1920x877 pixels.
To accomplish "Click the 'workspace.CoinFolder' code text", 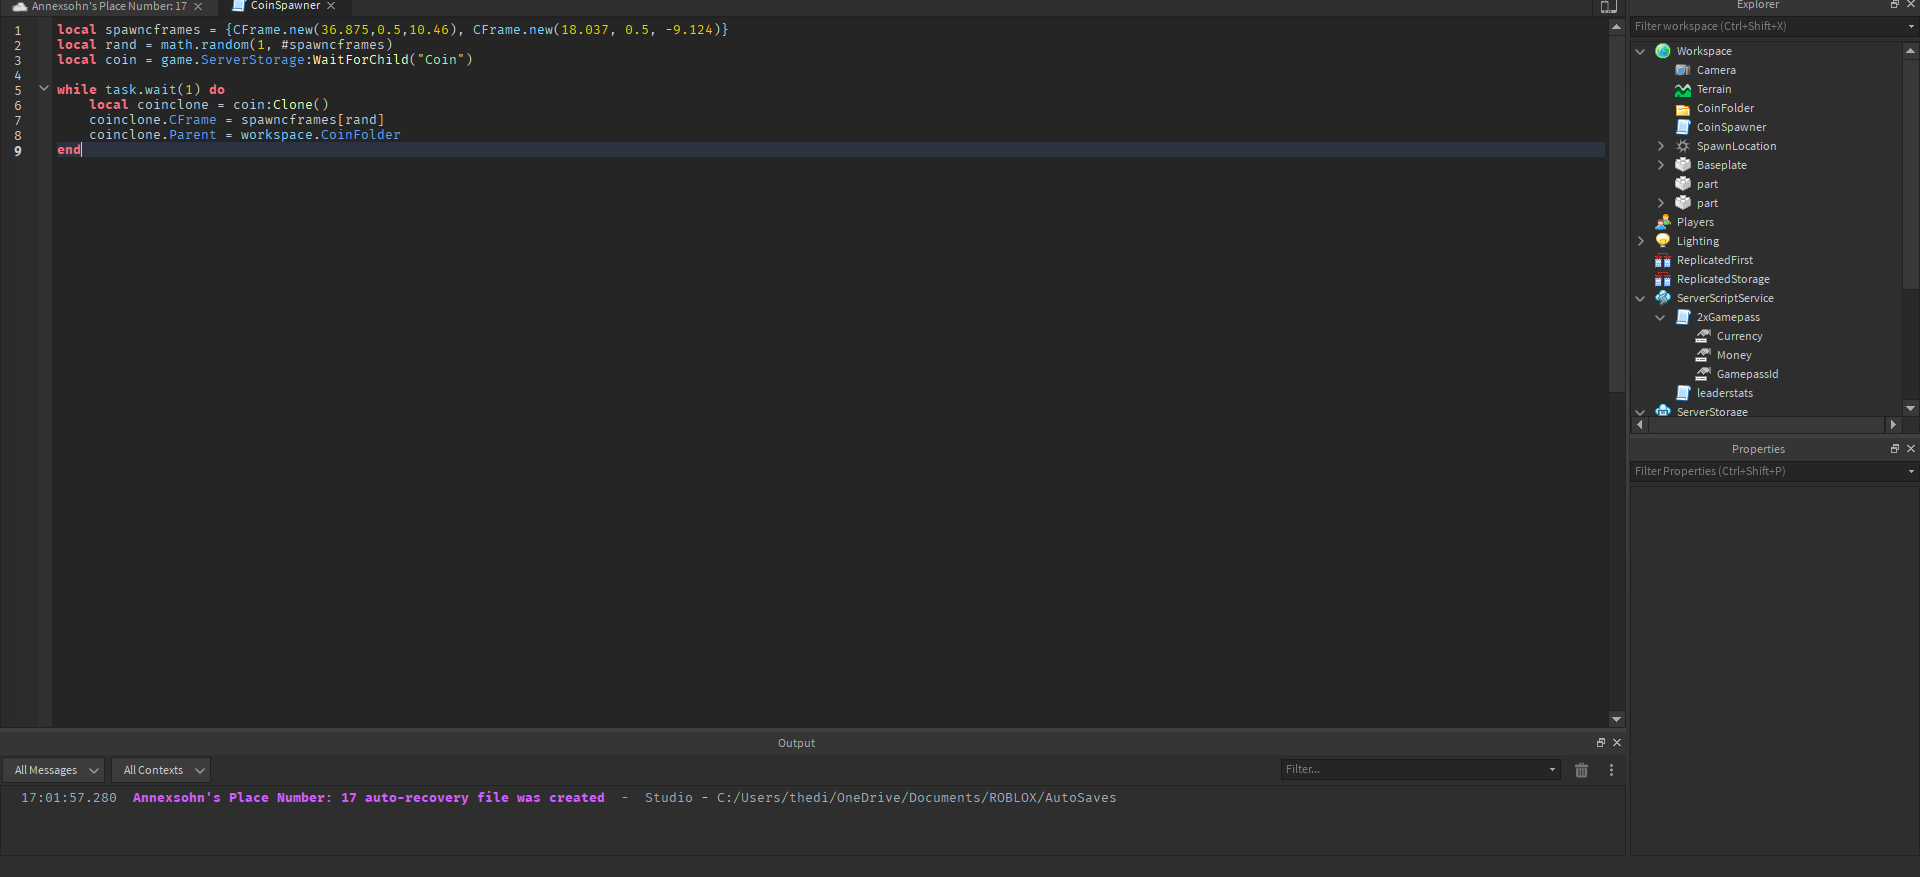I will [320, 135].
